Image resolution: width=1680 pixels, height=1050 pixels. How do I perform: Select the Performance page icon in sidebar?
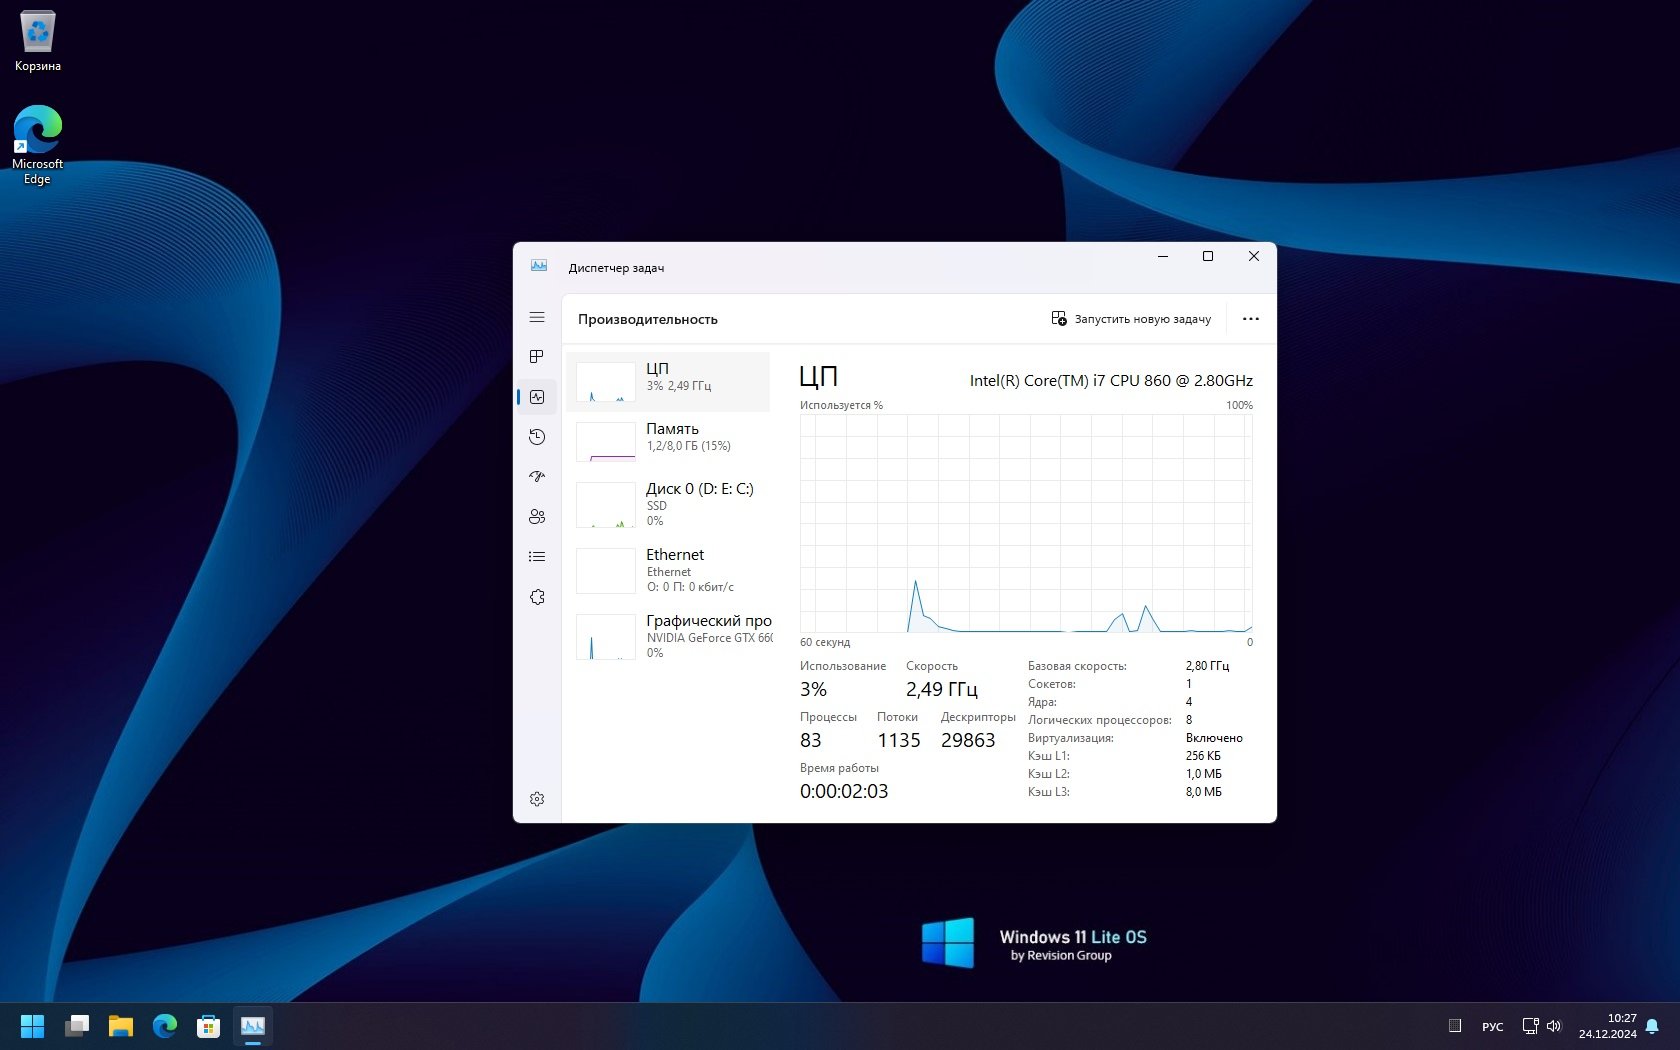pos(537,397)
